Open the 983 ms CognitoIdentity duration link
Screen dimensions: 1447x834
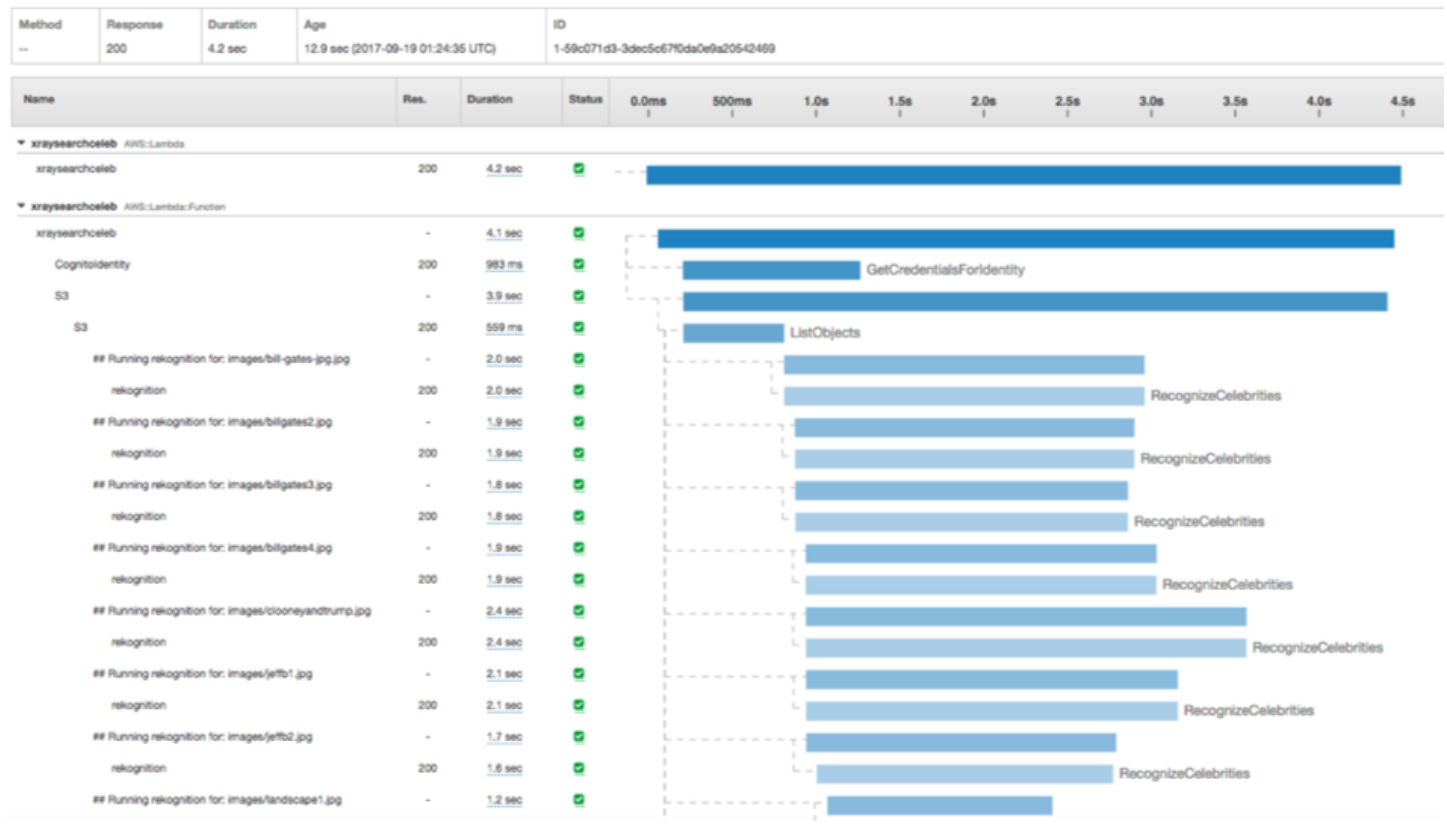click(x=503, y=265)
